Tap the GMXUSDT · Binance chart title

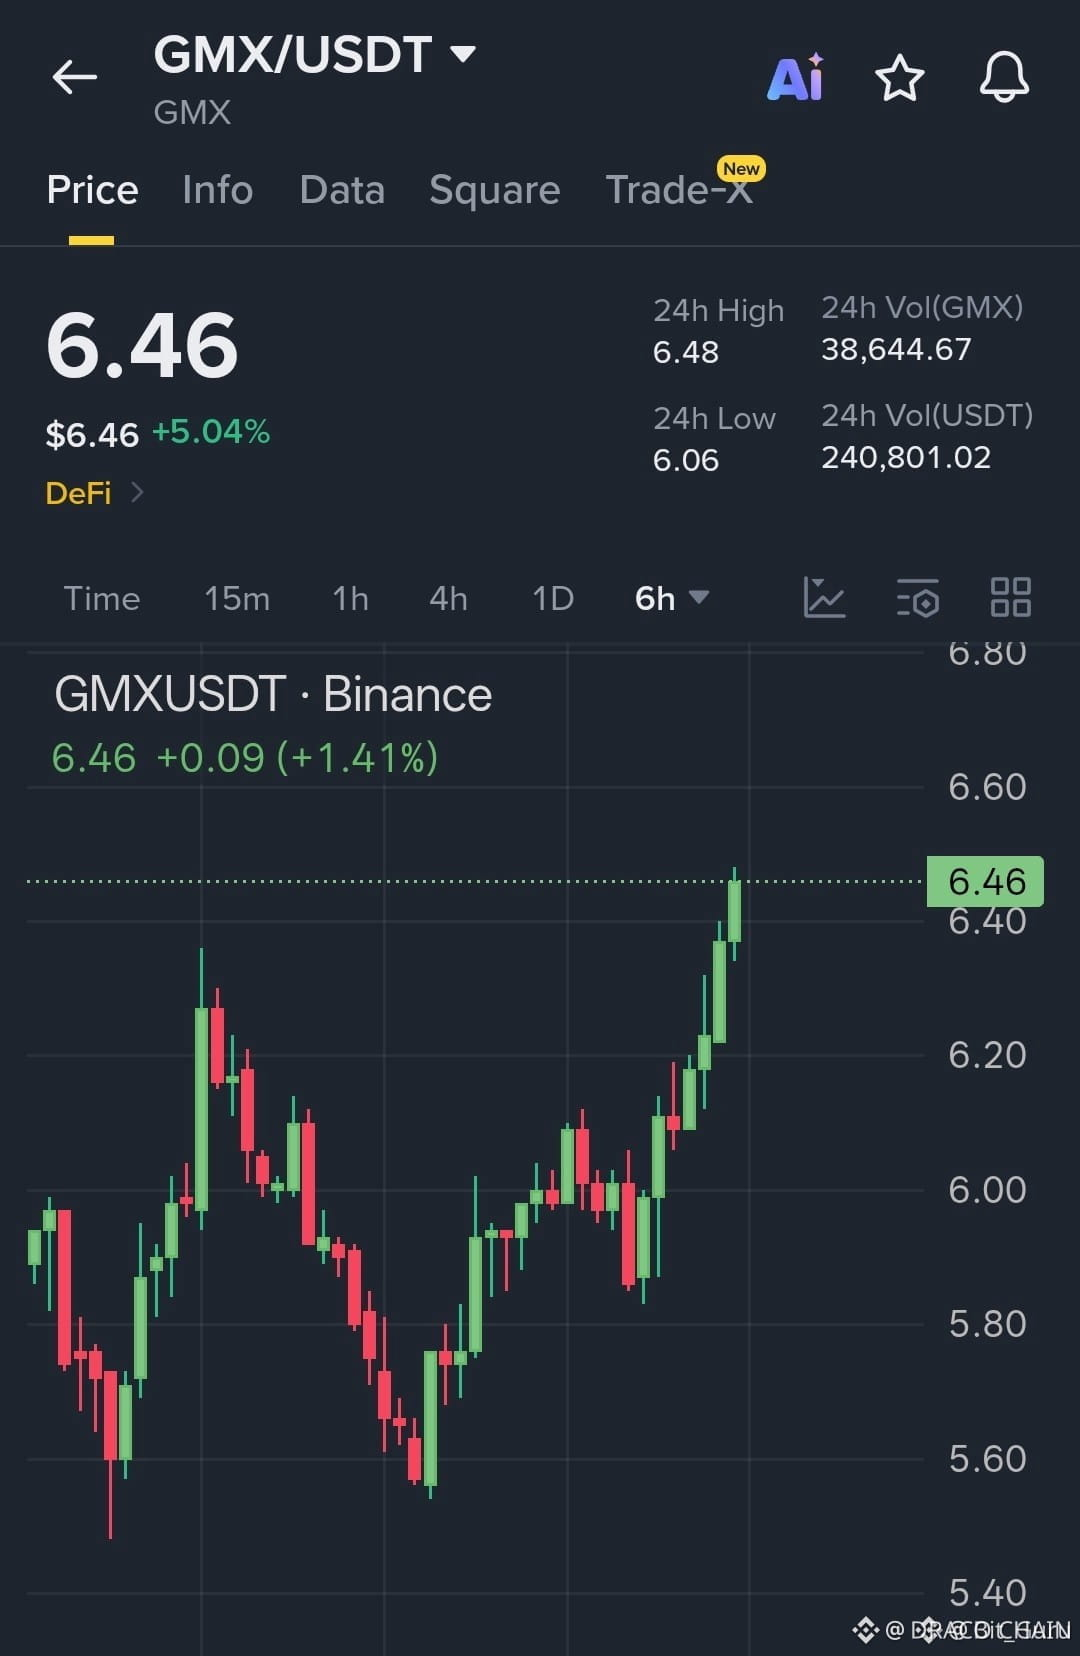273,694
